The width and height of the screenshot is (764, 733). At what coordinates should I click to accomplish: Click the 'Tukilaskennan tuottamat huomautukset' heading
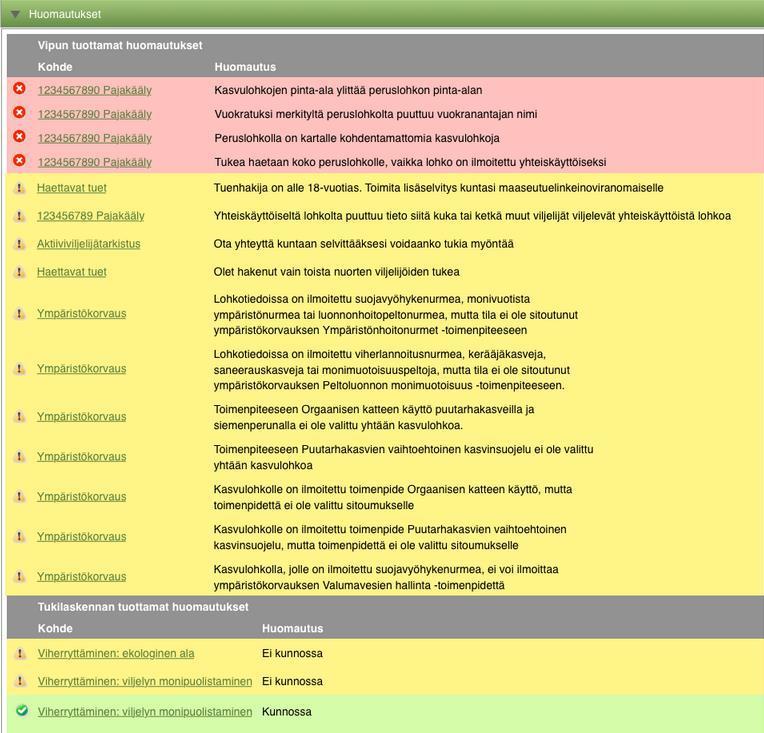(143, 607)
